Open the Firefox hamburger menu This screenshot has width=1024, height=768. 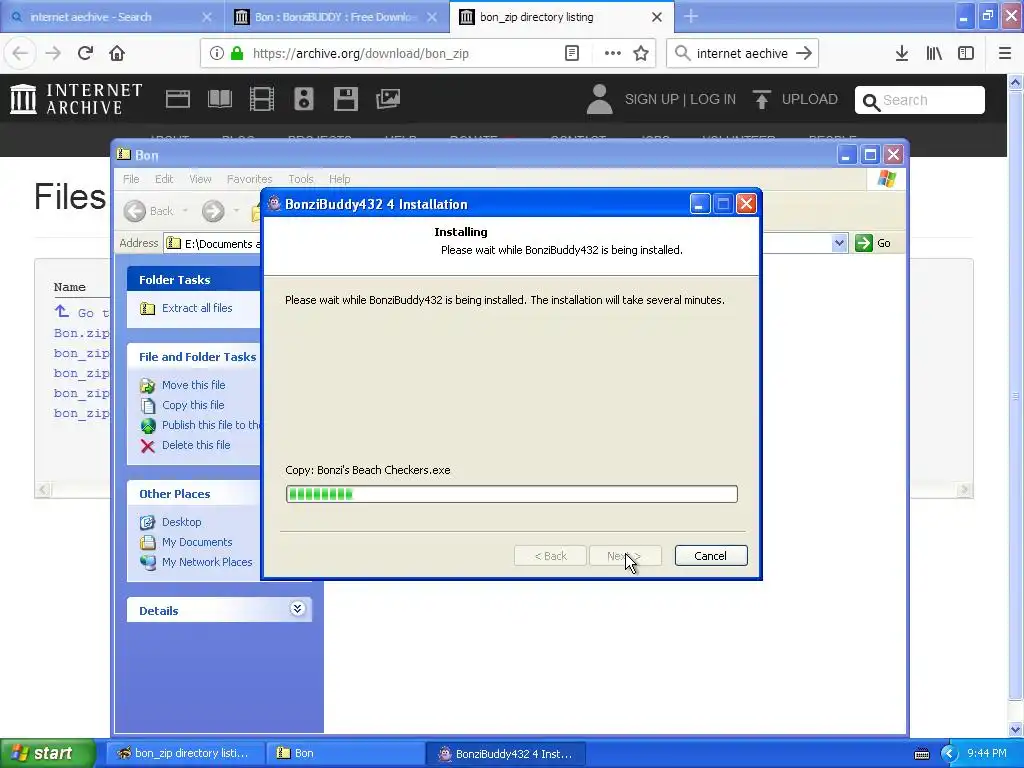(1005, 54)
